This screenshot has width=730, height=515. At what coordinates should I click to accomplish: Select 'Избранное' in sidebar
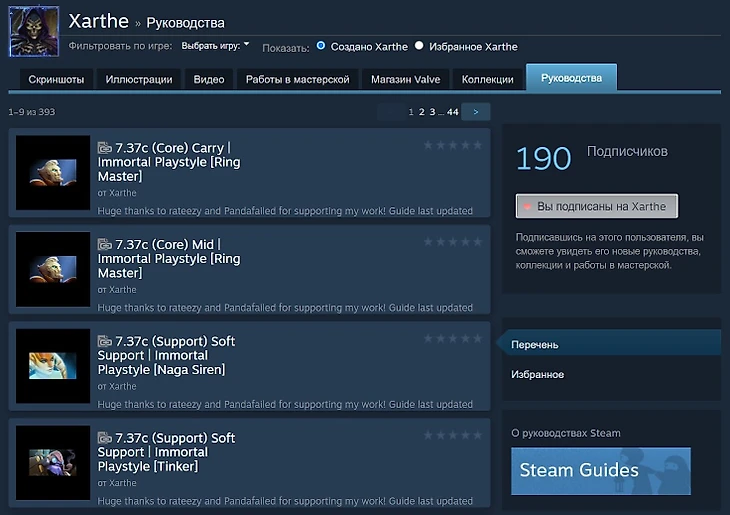point(537,374)
